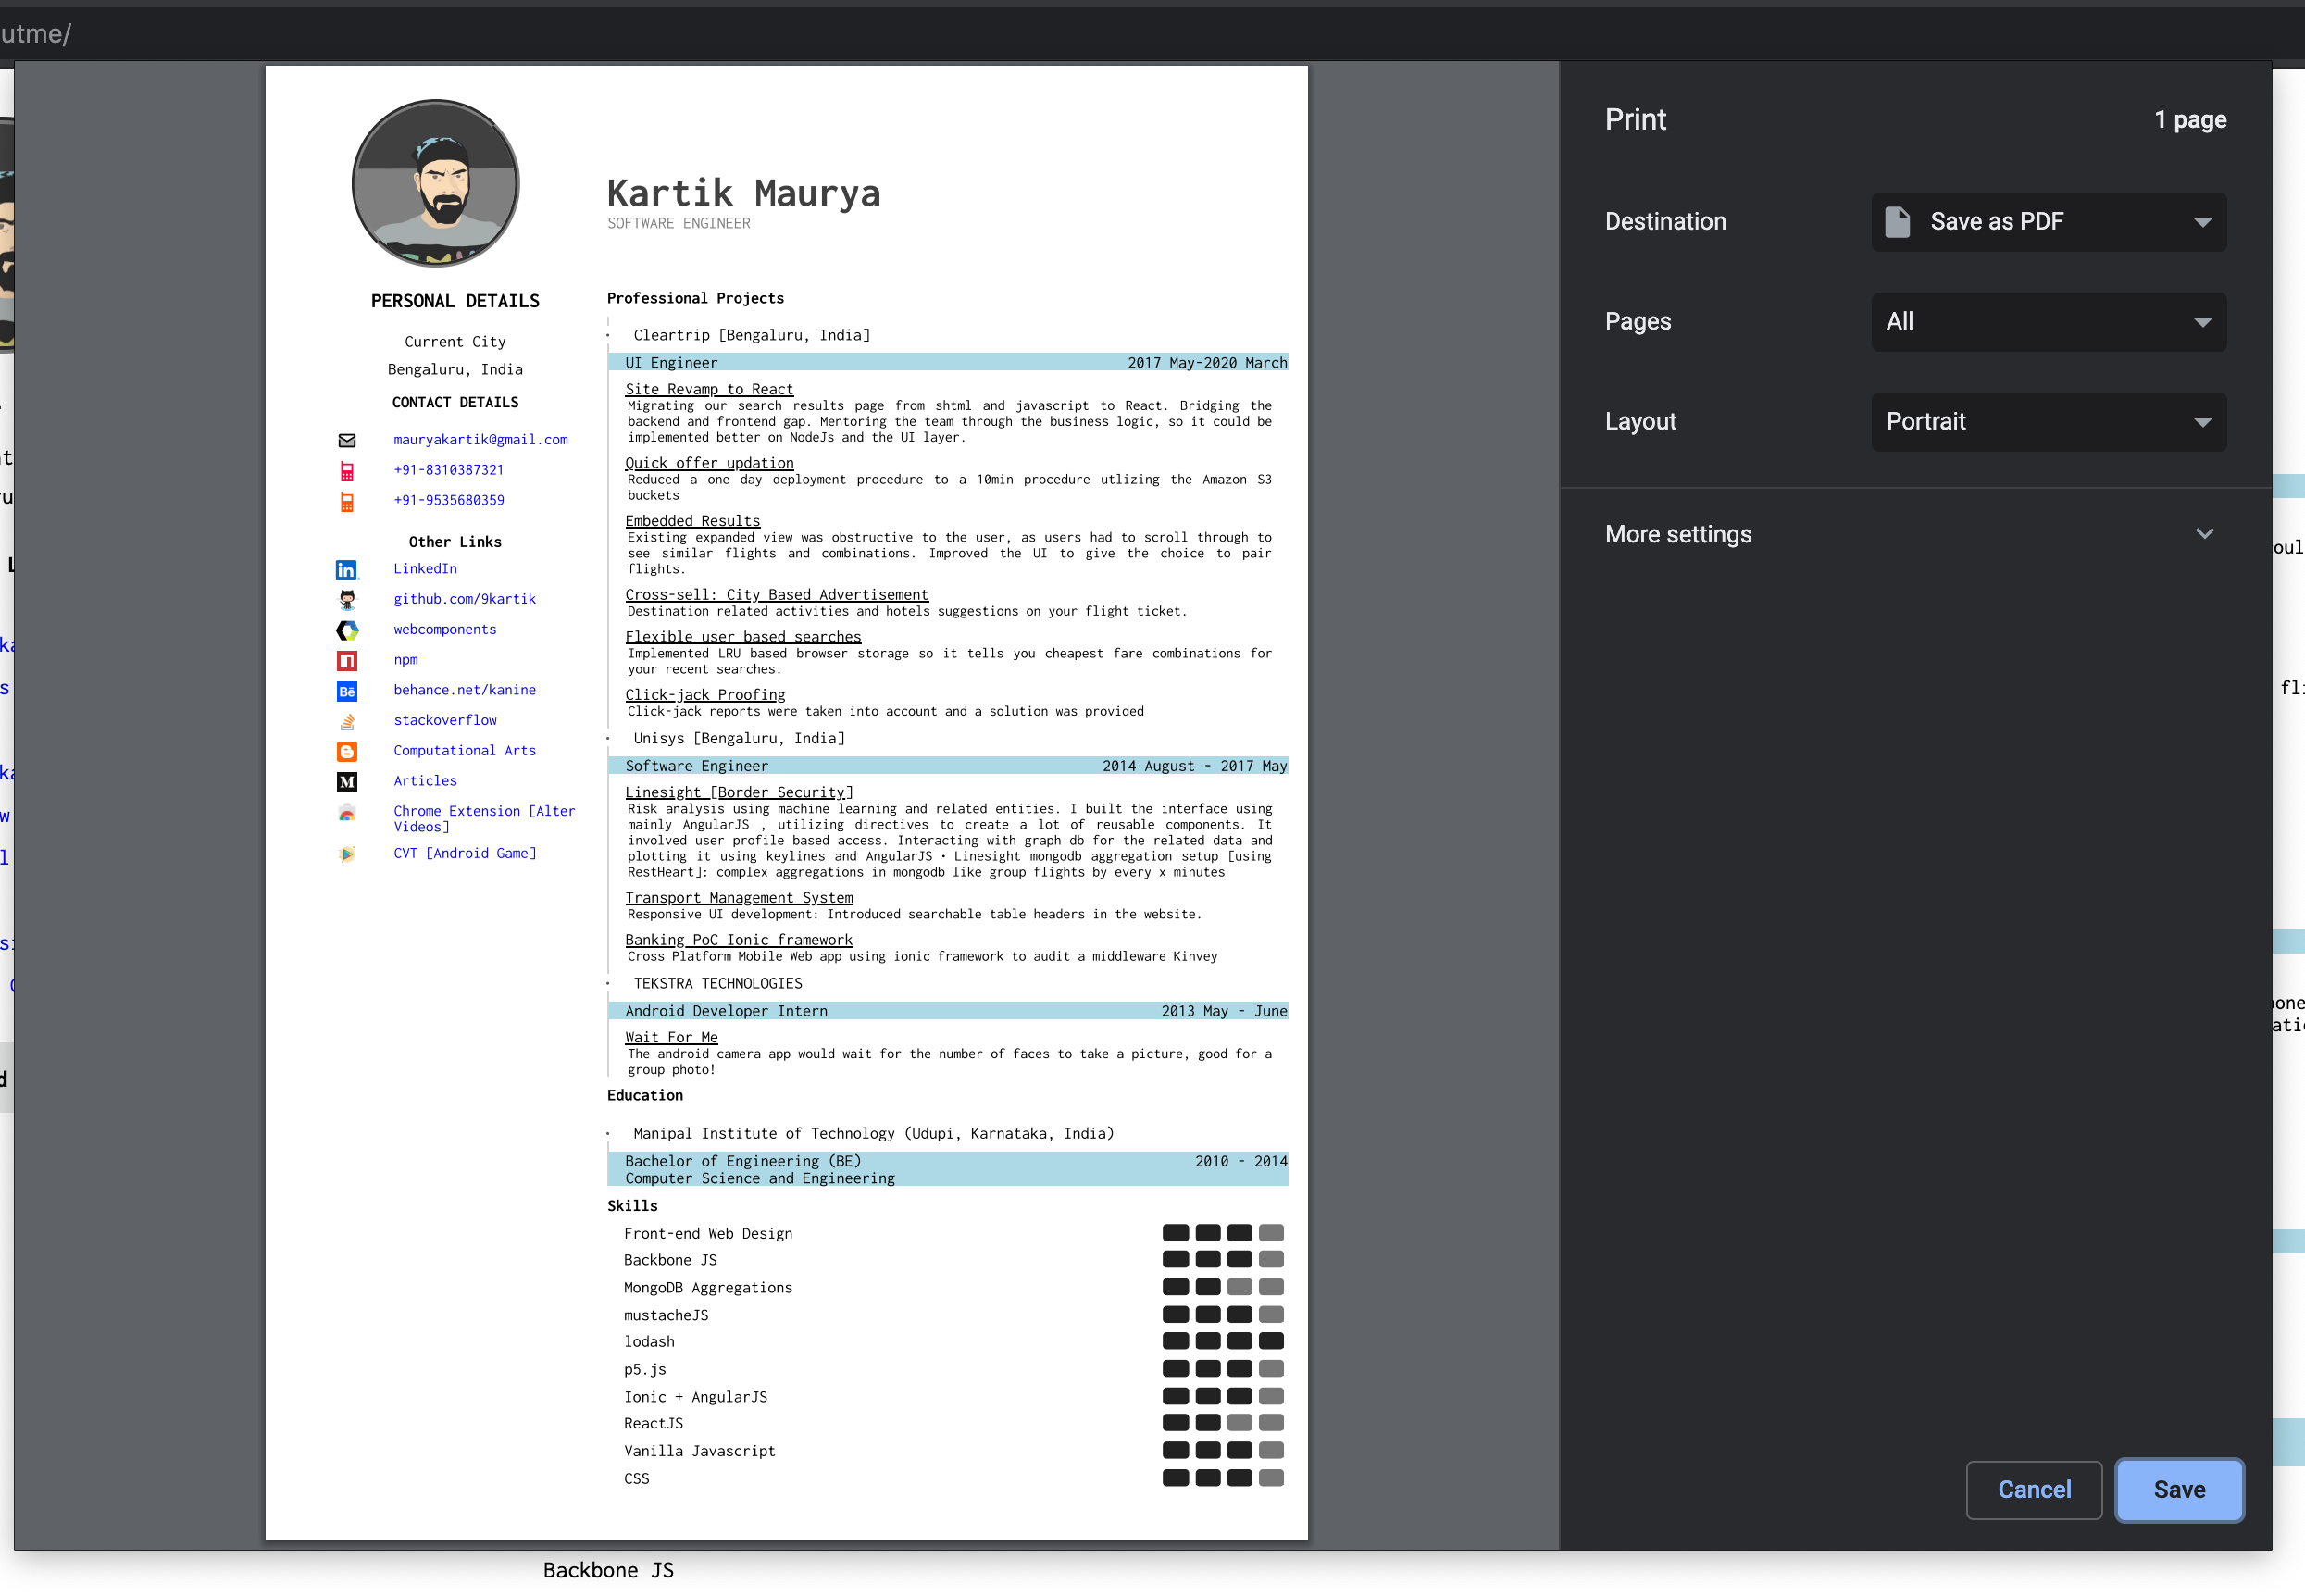
Task: Click the PDF document icon in Destination
Action: click(1897, 222)
